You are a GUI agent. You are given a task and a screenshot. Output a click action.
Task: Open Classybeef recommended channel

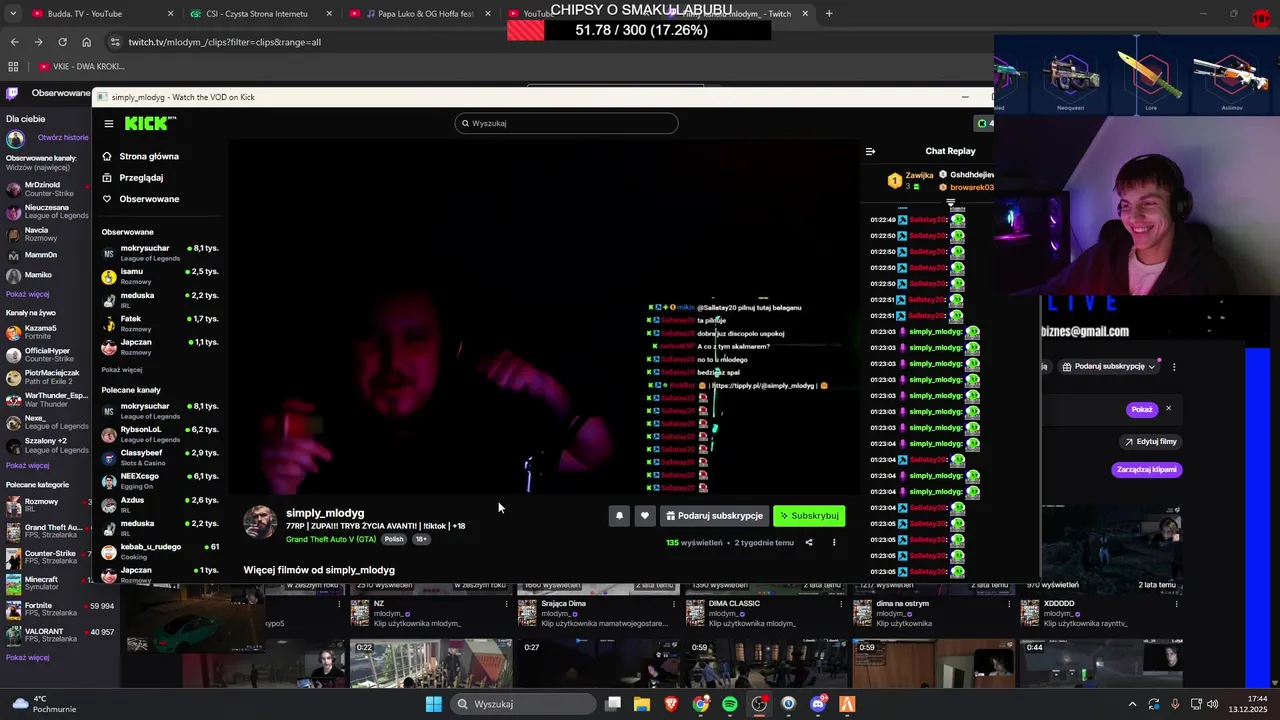[x=160, y=457]
